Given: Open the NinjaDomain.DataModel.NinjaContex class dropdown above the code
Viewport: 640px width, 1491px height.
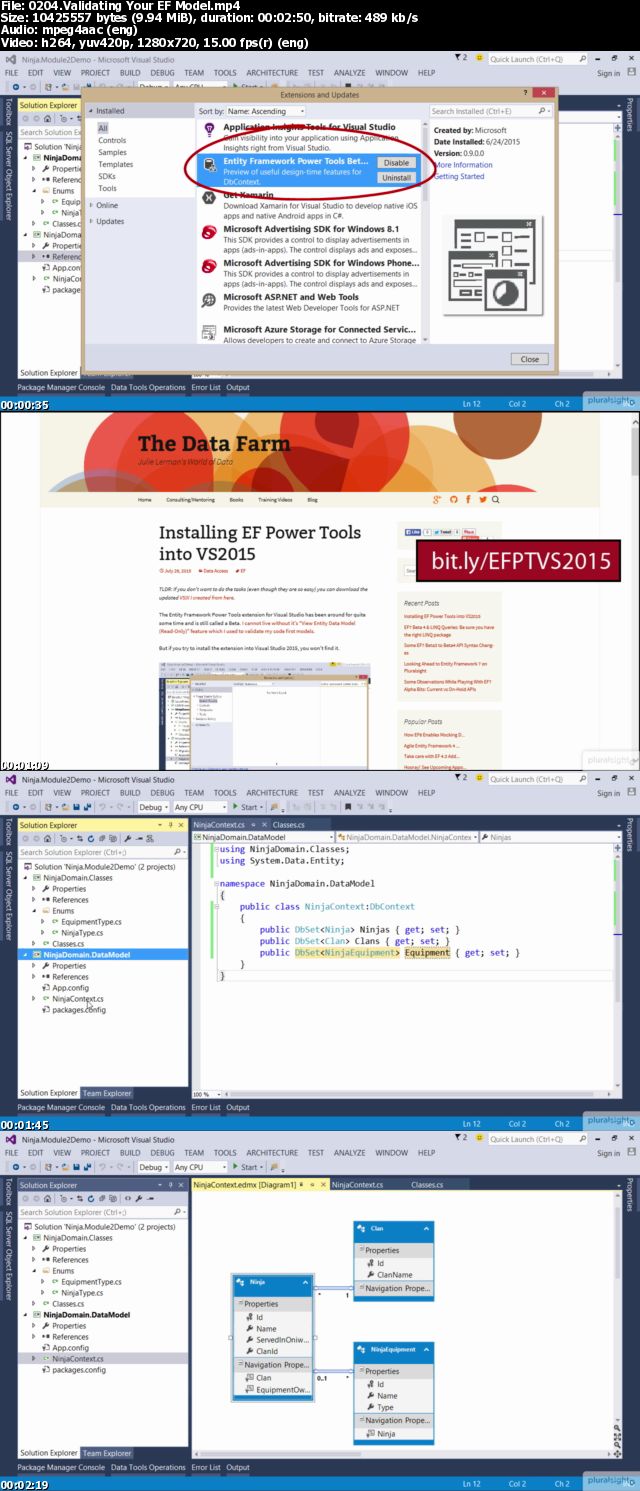Looking at the screenshot, I should click(x=408, y=836).
